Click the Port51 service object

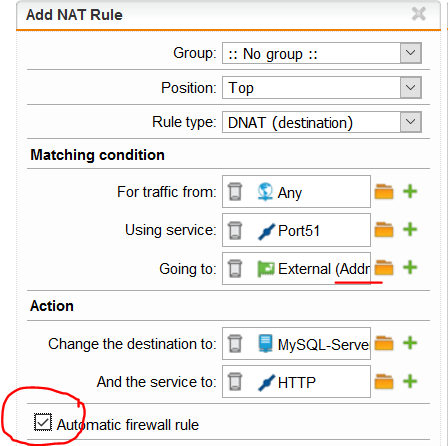point(289,231)
